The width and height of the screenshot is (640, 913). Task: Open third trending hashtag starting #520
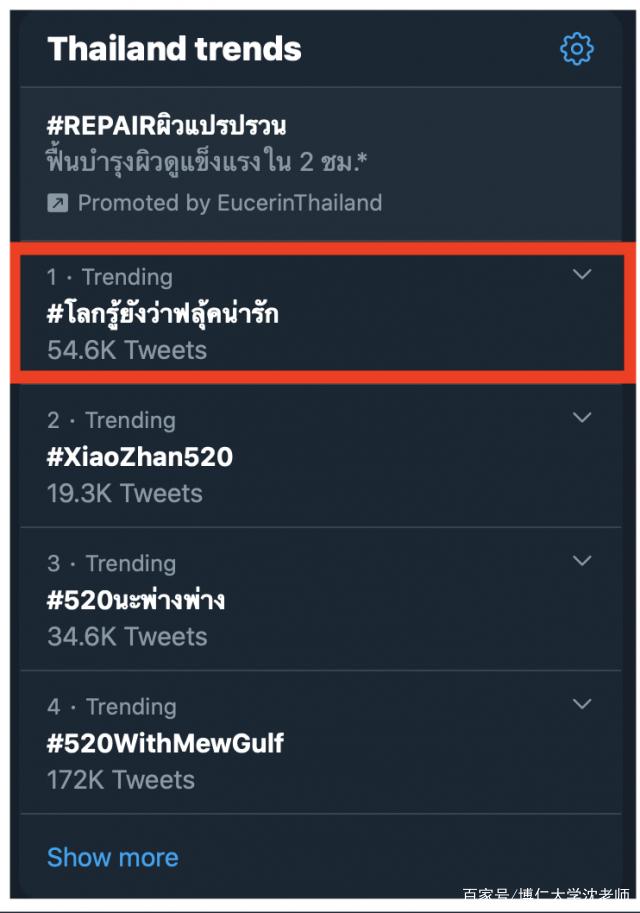[136, 600]
